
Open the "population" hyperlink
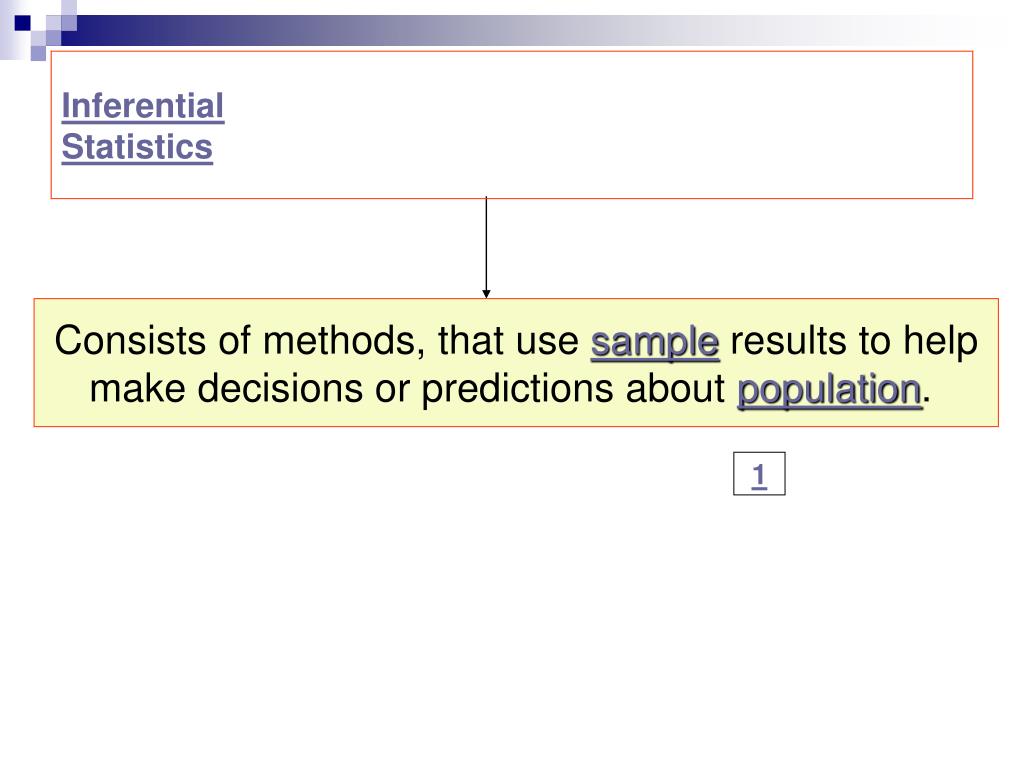tap(829, 391)
